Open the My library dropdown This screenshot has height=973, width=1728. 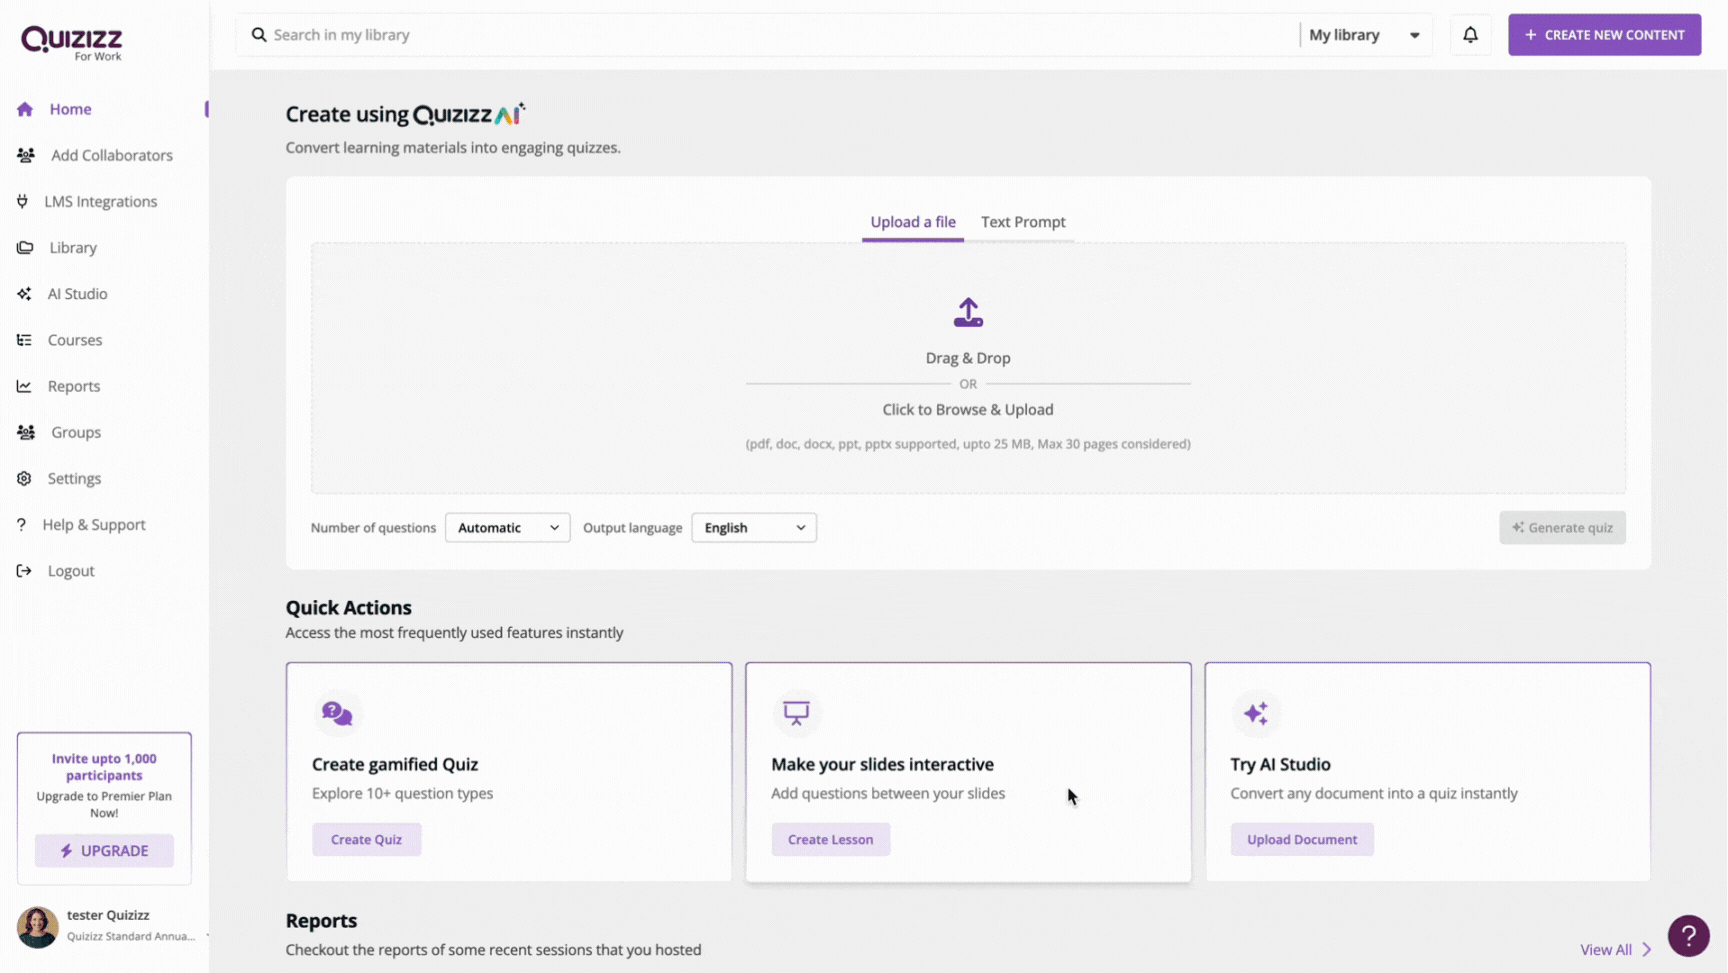1365,35
